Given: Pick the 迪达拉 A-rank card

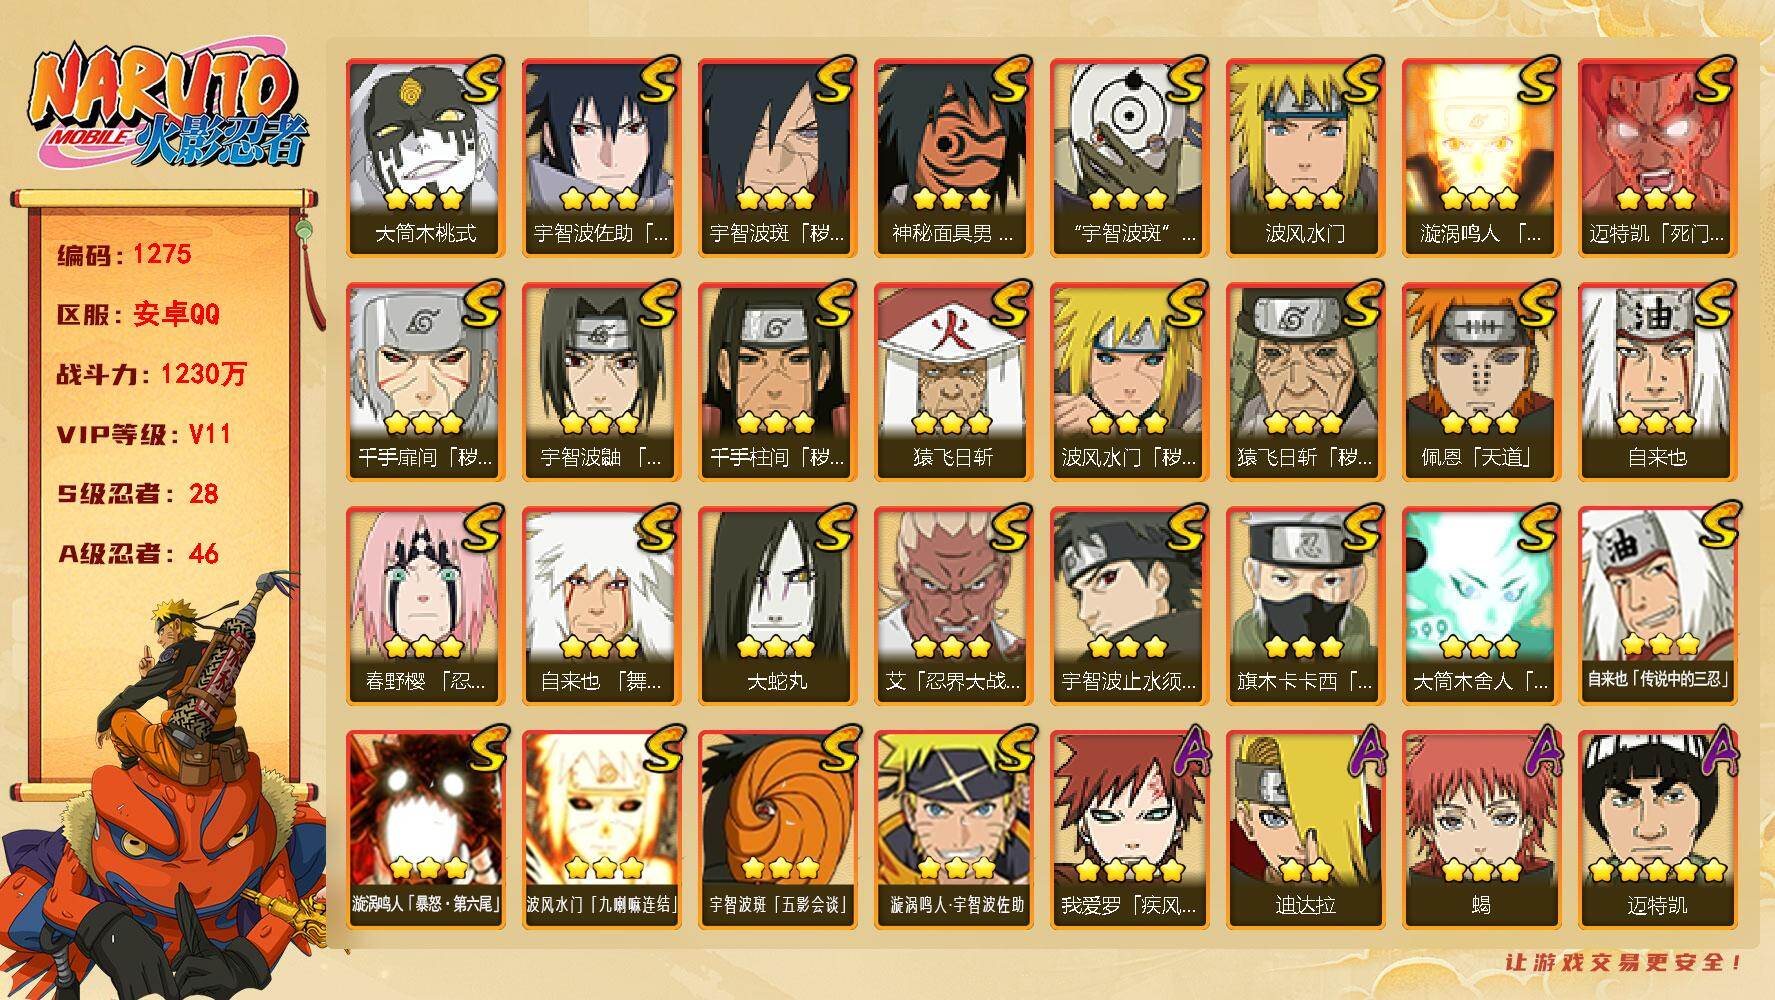Looking at the screenshot, I should click(1306, 830).
